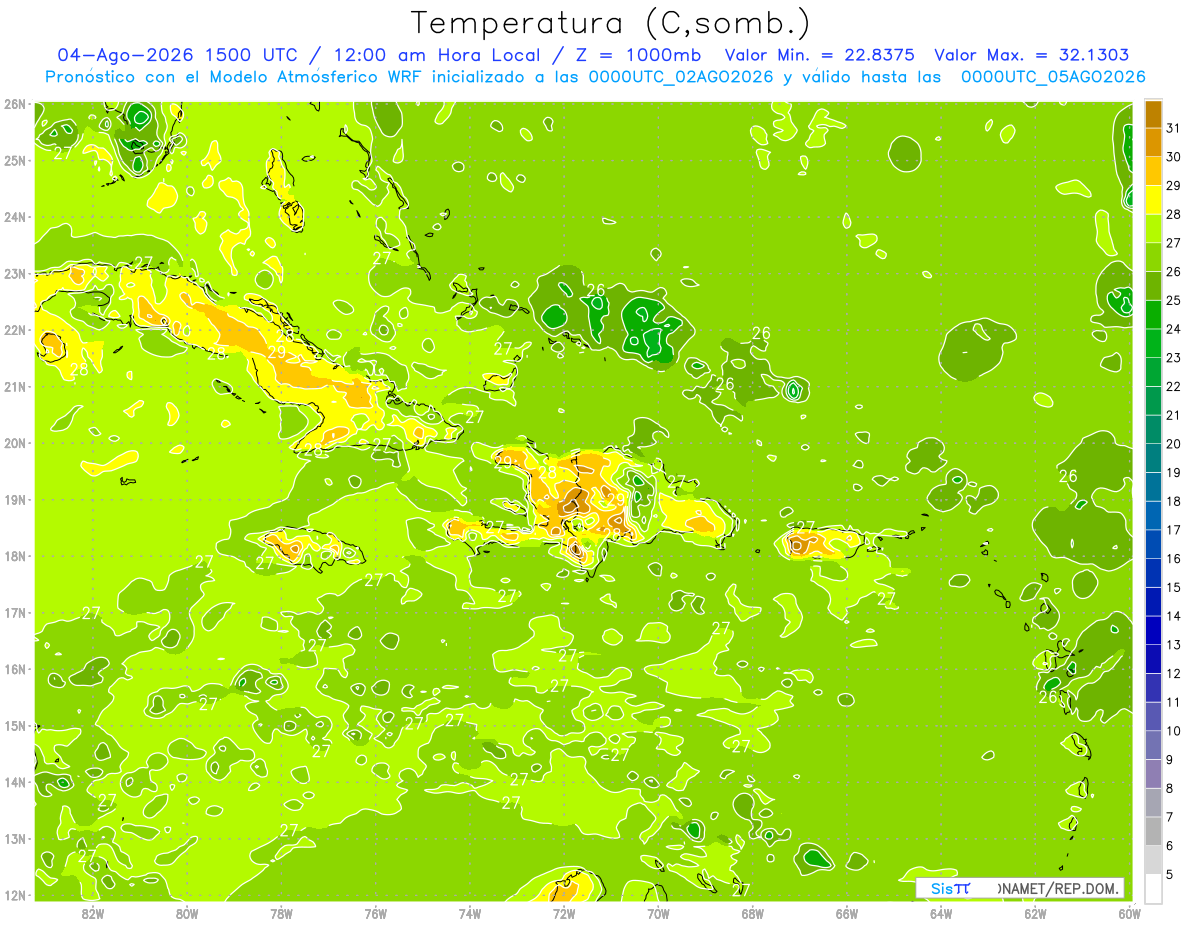Click the 78W longitude axis label

pyautogui.click(x=281, y=913)
